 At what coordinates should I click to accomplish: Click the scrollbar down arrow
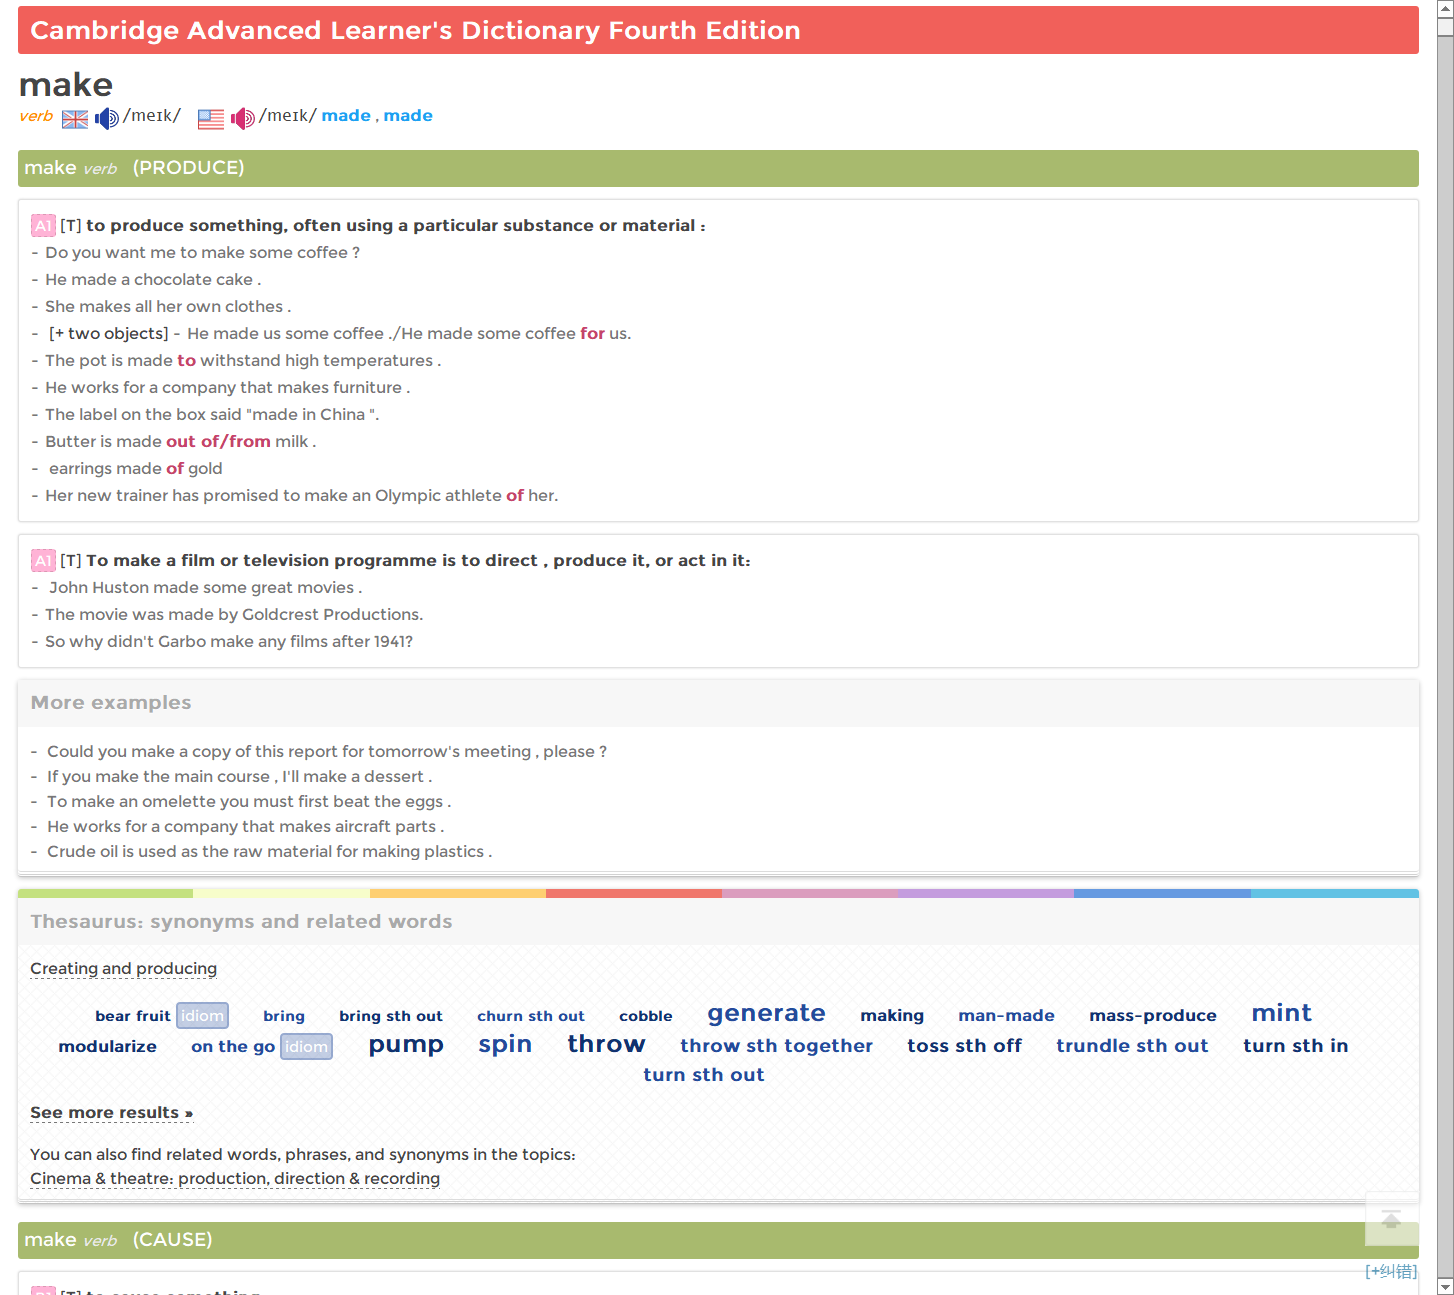1445,1286
